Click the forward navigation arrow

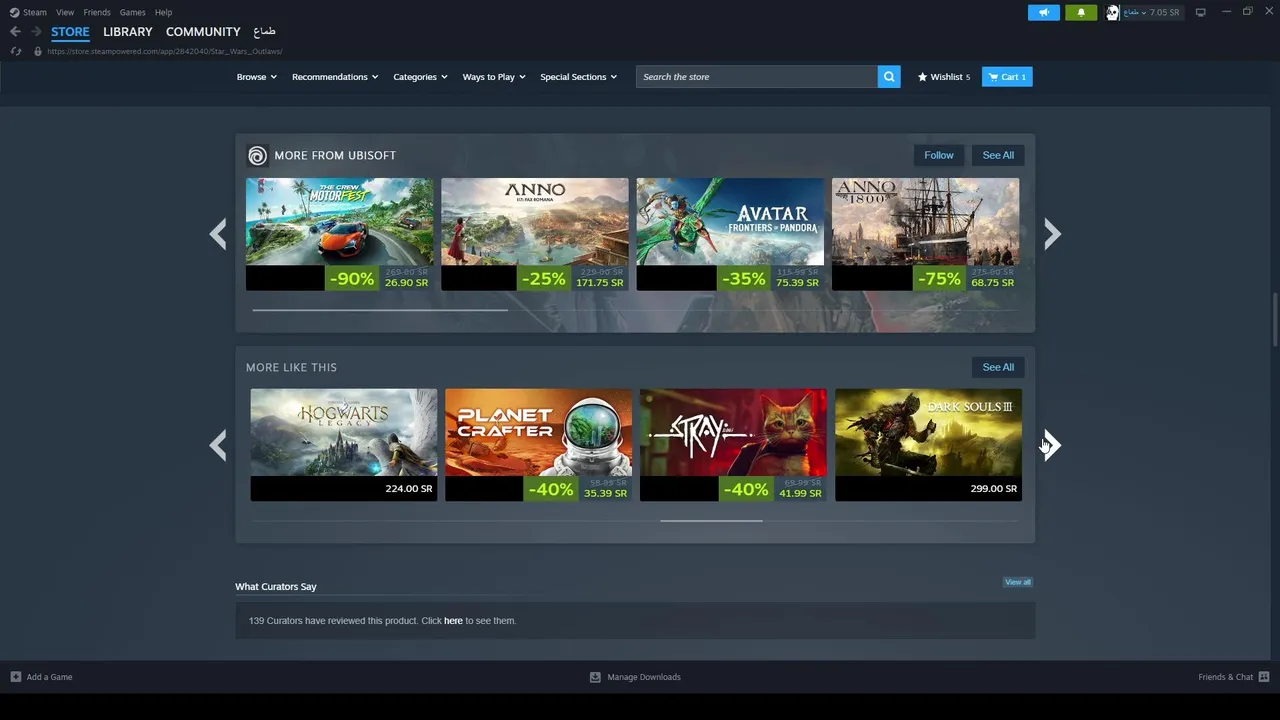[x=36, y=32]
